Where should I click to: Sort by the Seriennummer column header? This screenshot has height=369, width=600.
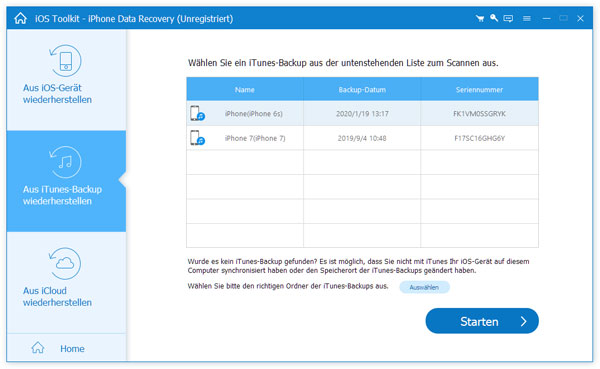479,90
